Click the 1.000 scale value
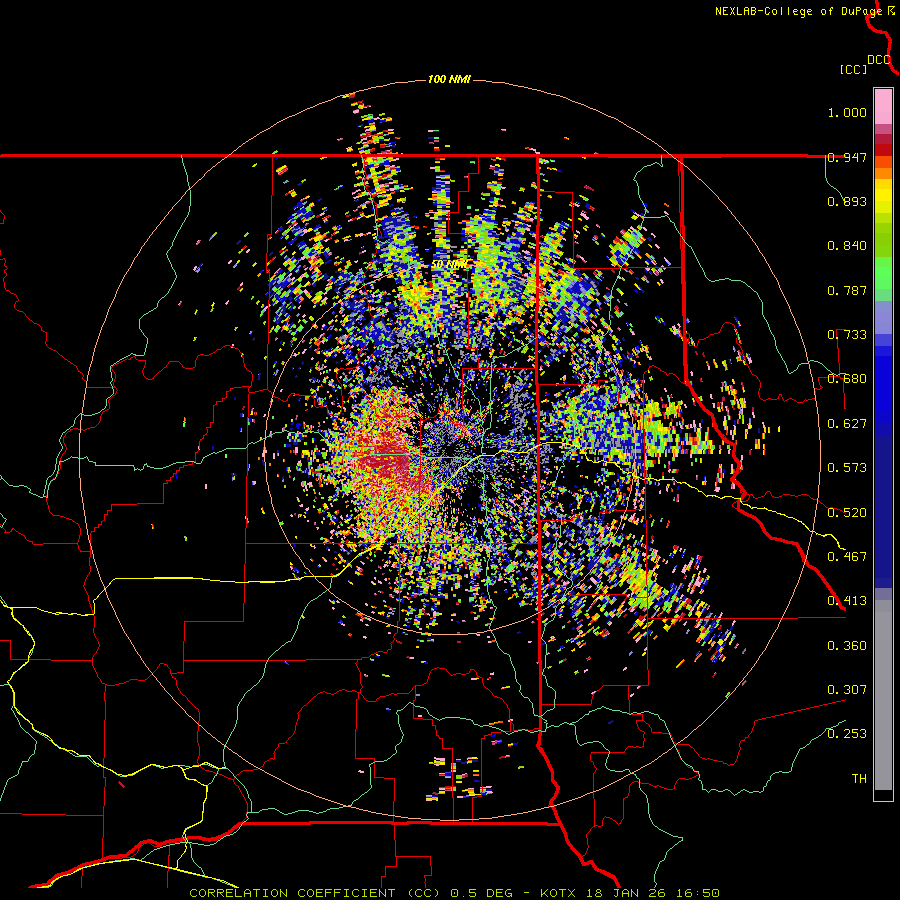This screenshot has height=900, width=900. (847, 112)
